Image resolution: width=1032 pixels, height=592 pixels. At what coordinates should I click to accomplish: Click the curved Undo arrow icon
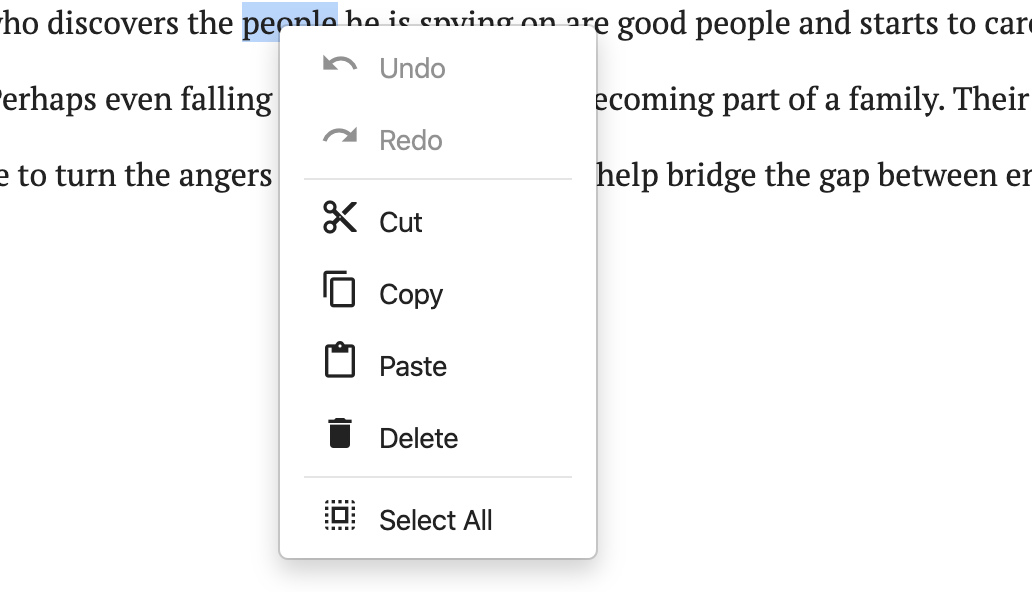[x=340, y=65]
